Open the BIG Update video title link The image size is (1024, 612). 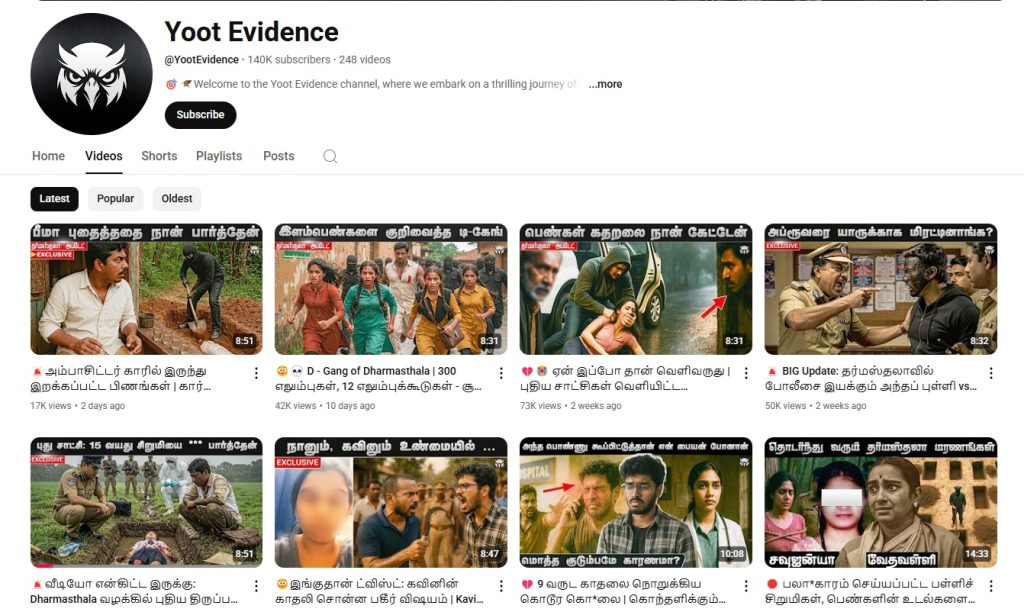[870, 378]
